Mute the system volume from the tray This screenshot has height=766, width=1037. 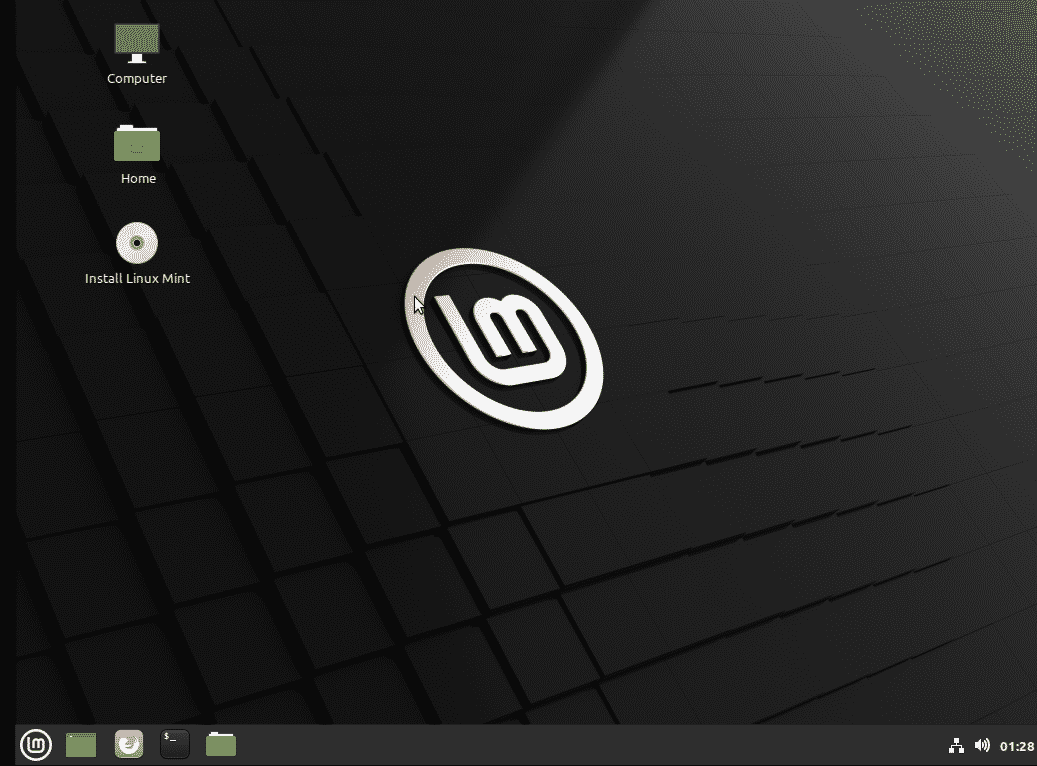pos(982,745)
